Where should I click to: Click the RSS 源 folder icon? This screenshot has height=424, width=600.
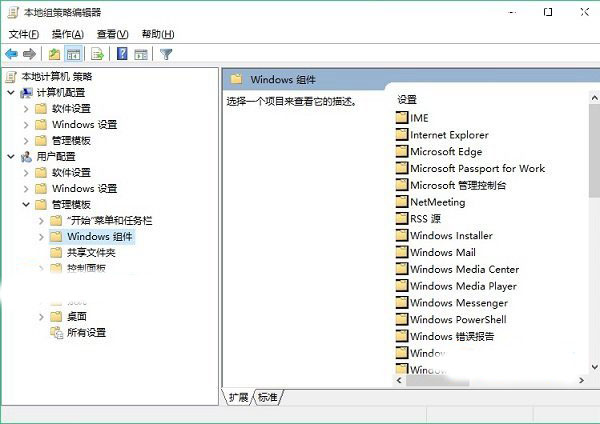(x=402, y=219)
